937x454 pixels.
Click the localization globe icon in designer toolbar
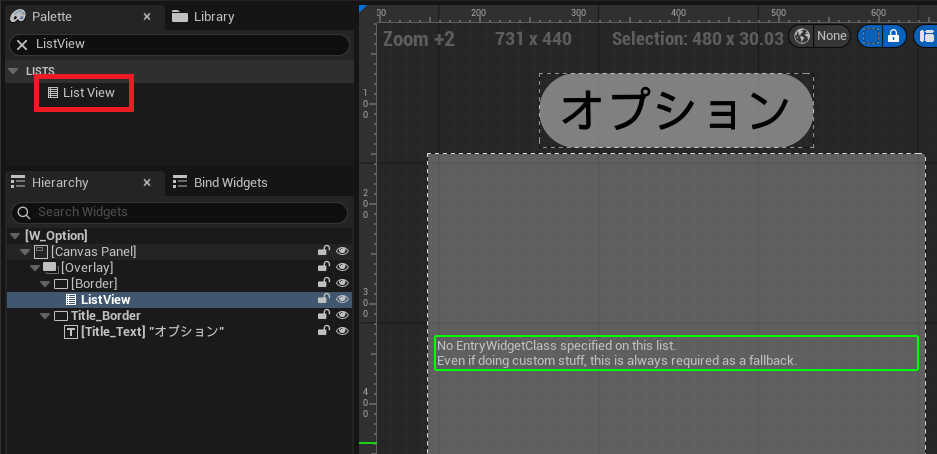click(x=801, y=36)
